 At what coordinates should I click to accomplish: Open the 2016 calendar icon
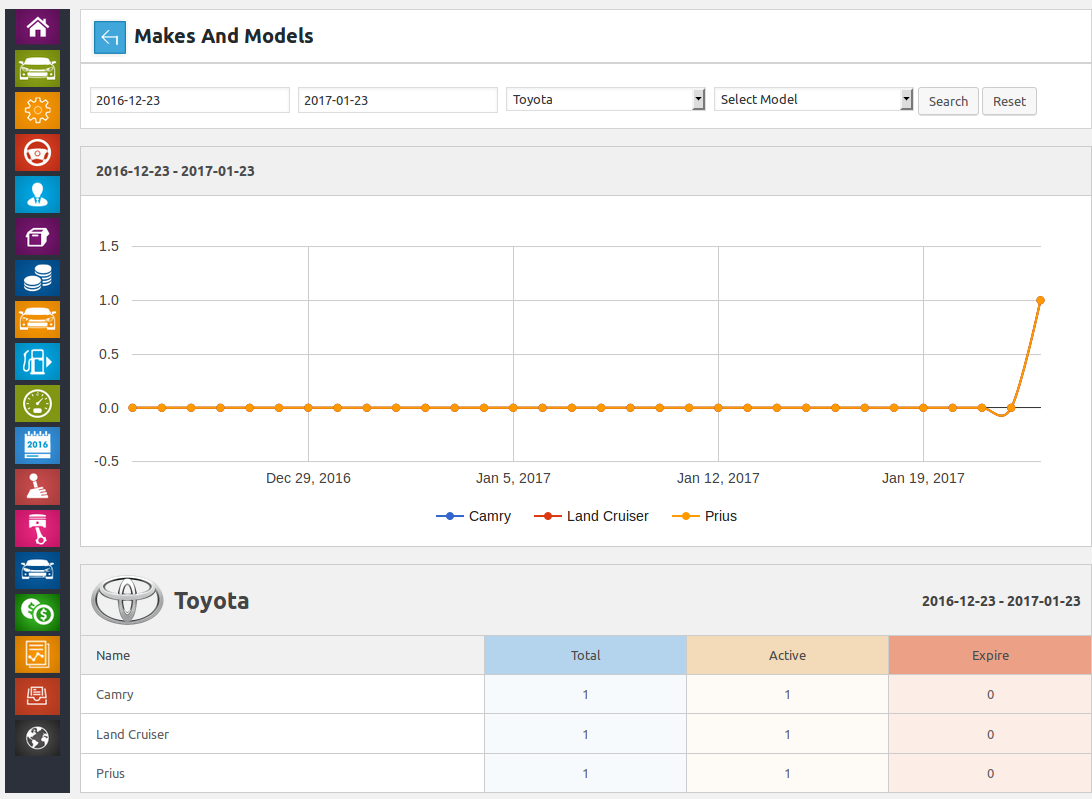click(x=38, y=445)
